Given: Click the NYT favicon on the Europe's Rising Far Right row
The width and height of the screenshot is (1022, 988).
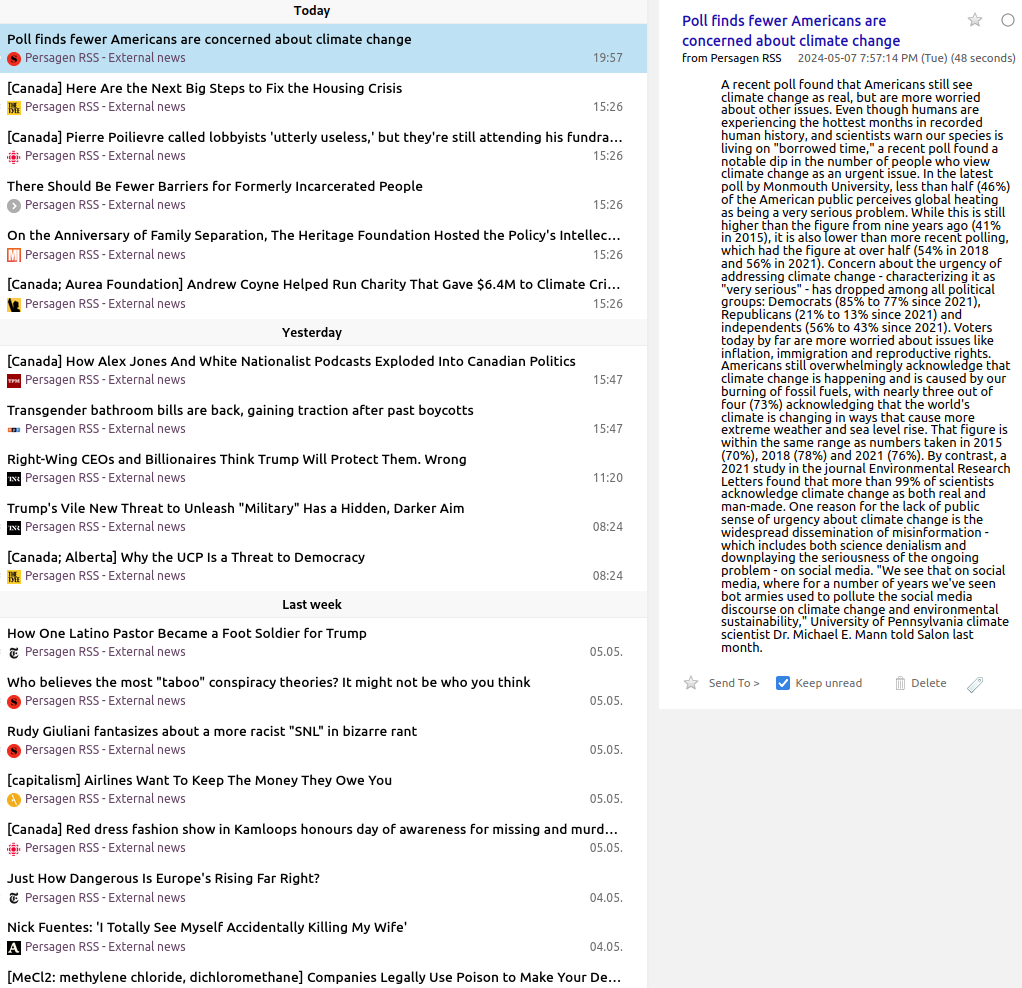Looking at the screenshot, I should (14, 898).
